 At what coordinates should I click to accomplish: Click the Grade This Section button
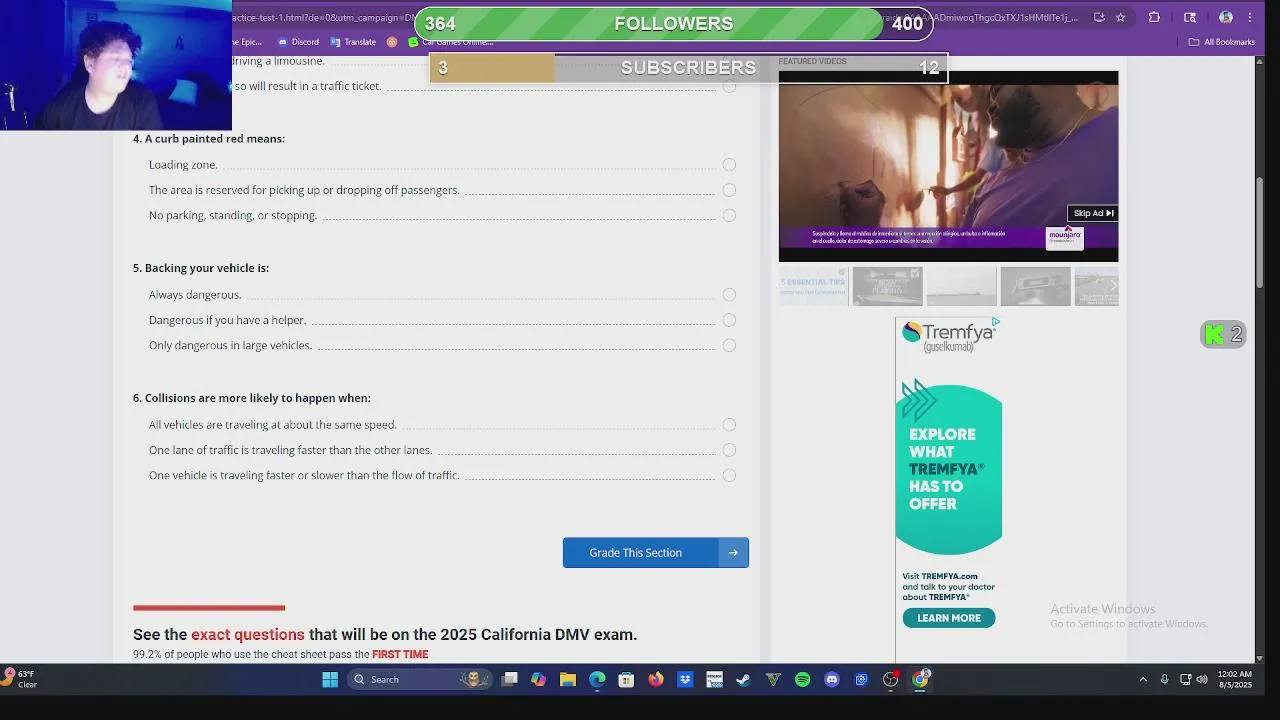click(655, 553)
